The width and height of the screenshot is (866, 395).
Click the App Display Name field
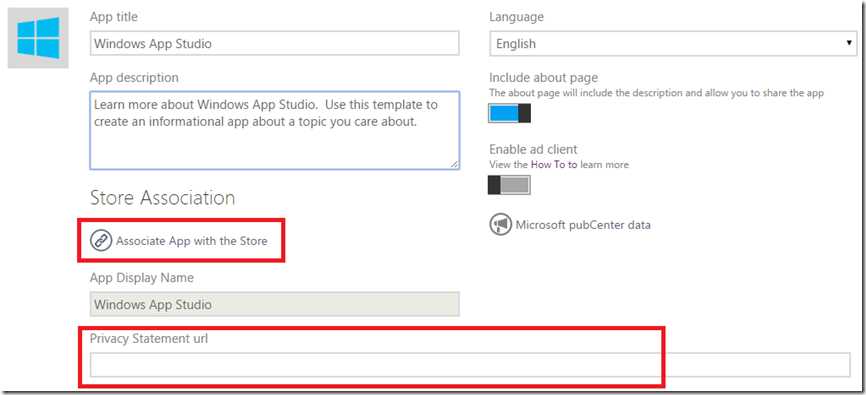click(274, 304)
